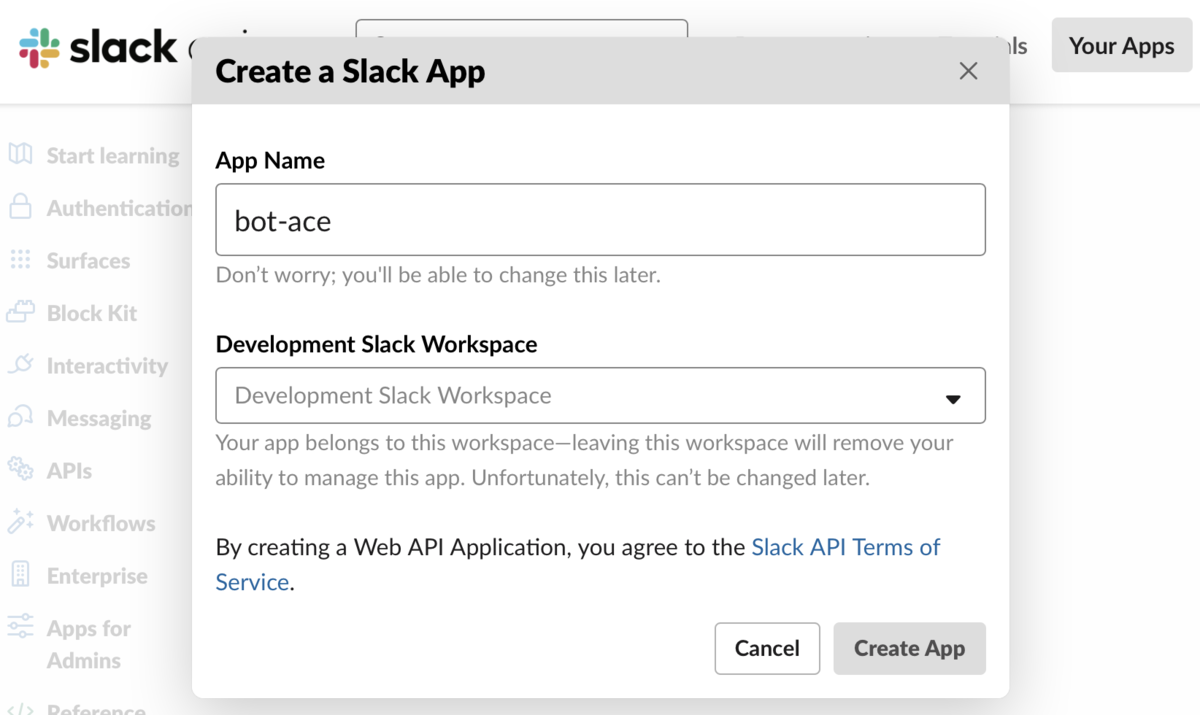Open the Development Slack Workspace dropdown

click(x=600, y=395)
